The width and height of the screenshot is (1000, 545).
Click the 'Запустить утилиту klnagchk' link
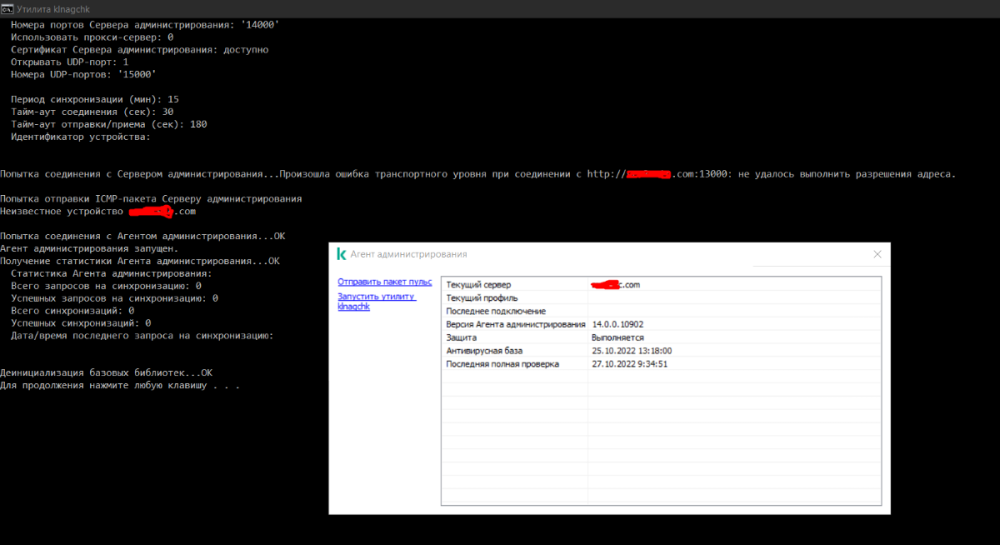(x=376, y=302)
